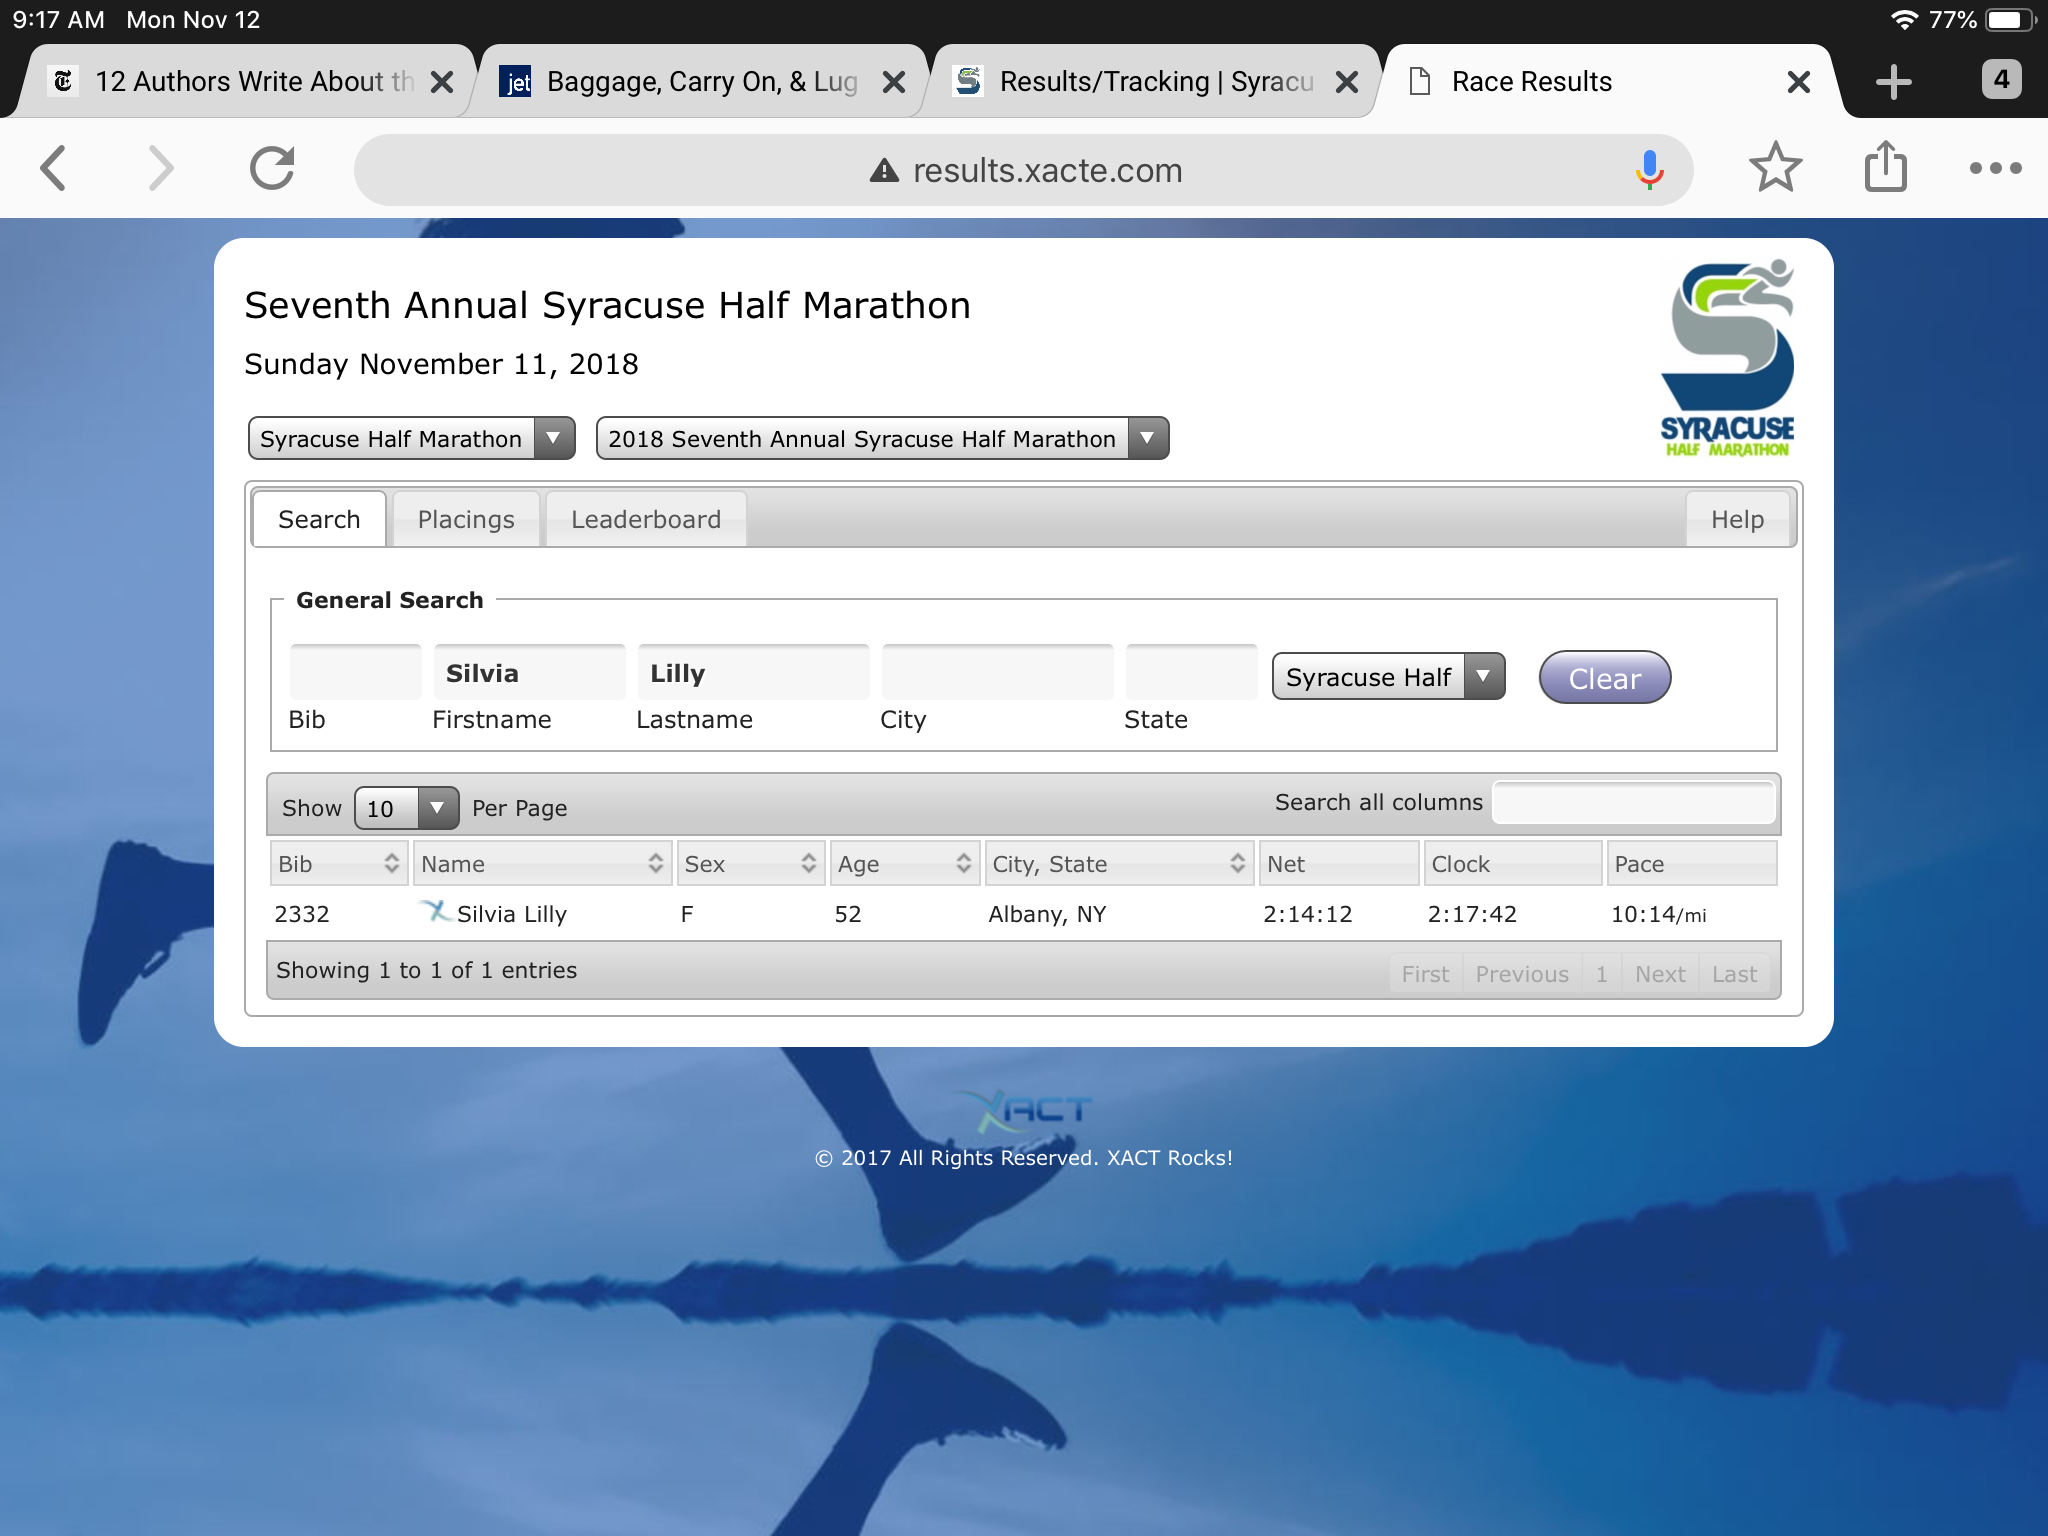The height and width of the screenshot is (1536, 2048).
Task: Open a new tab with plus icon
Action: click(x=1893, y=82)
